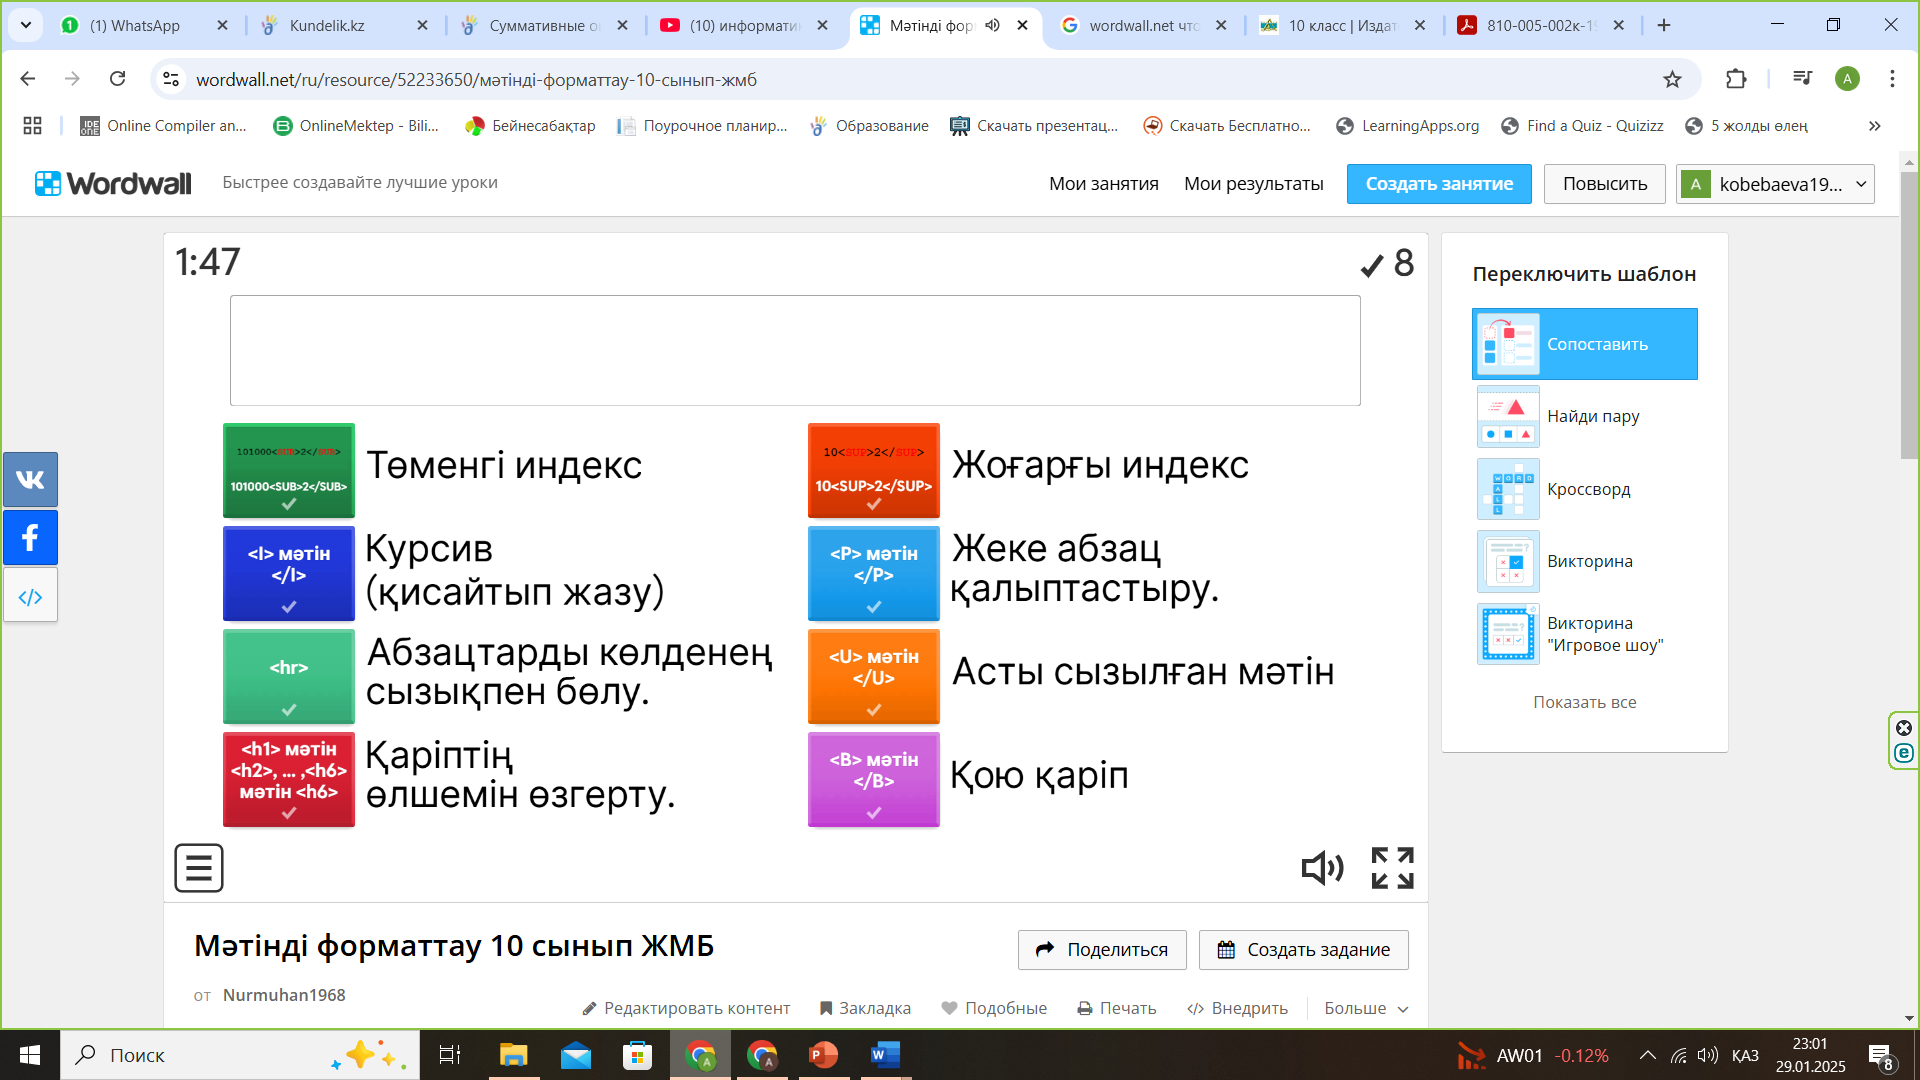1920x1080 pixels.
Task: Show hidden bookmarks overflow chevron
Action: click(x=1874, y=126)
